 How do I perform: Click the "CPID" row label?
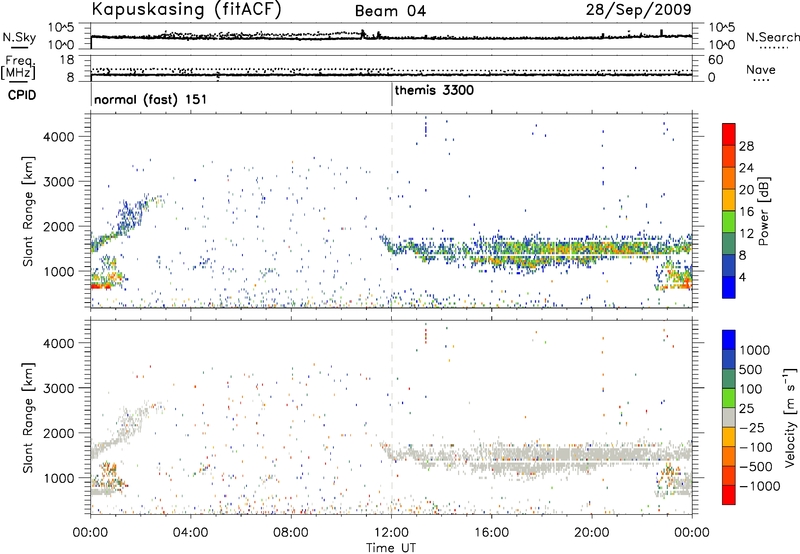[22, 95]
